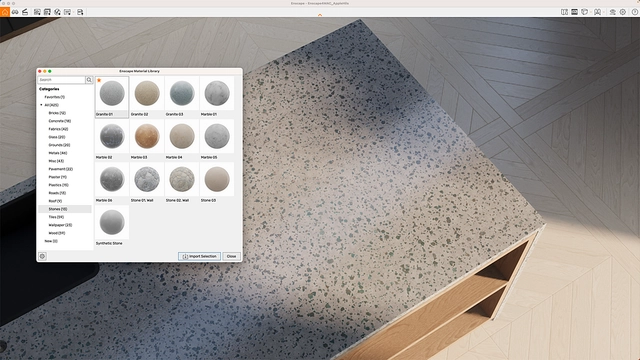Select the Marble 04 material thumbnail
This screenshot has height=360, width=640.
[x=182, y=136]
